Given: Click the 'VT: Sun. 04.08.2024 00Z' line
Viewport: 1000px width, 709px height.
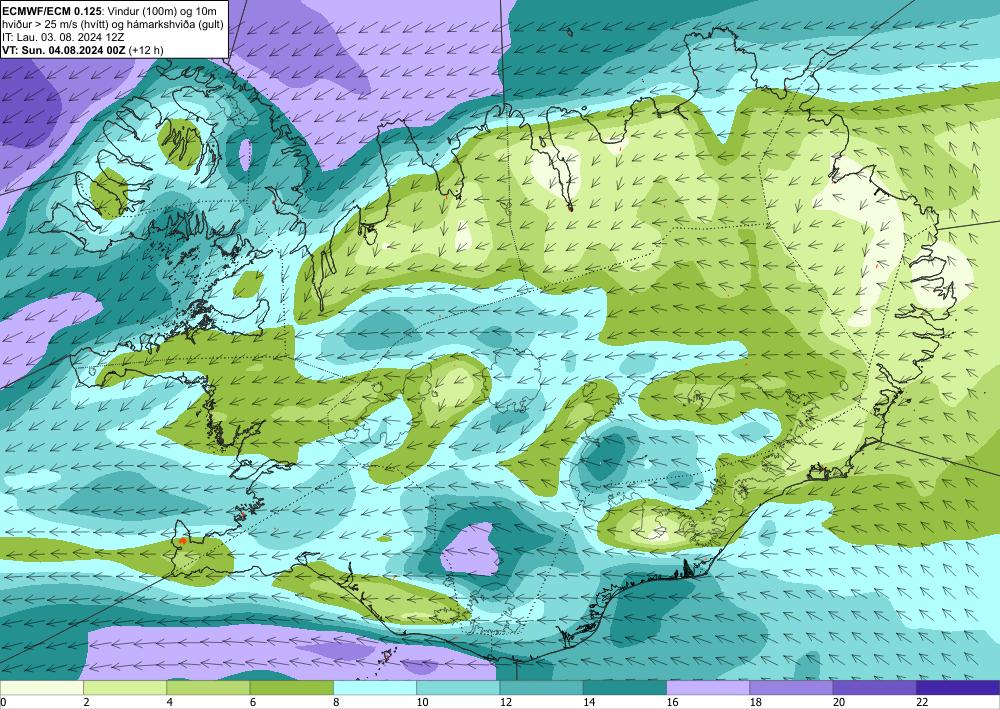Looking at the screenshot, I should [83, 50].
